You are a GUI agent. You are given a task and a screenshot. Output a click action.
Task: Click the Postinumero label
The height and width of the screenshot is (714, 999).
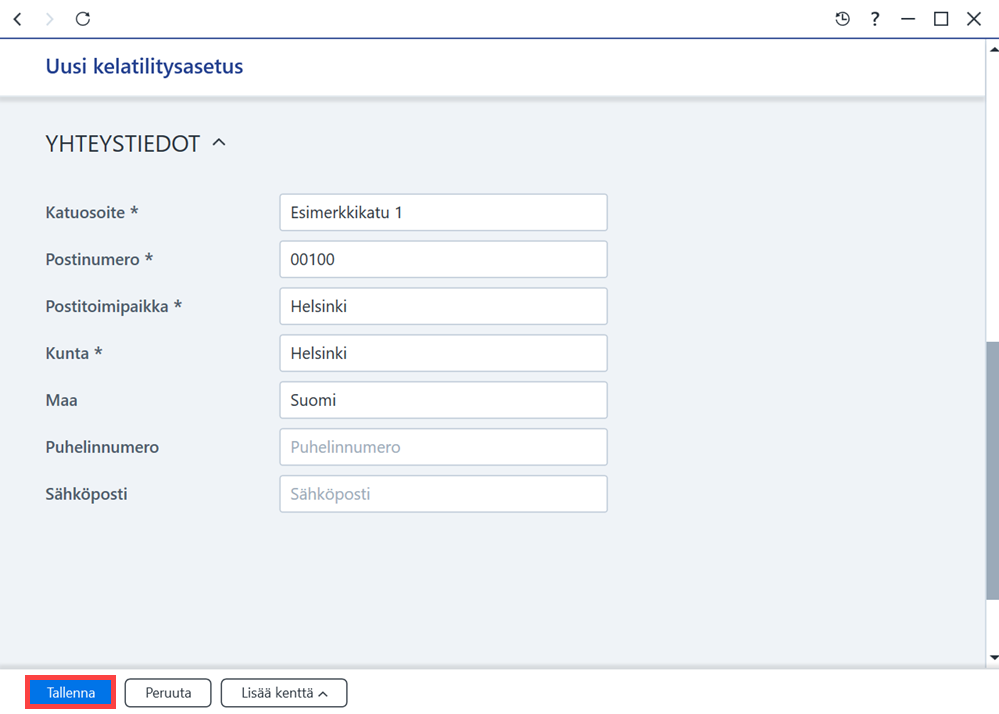pyautogui.click(x=99, y=259)
